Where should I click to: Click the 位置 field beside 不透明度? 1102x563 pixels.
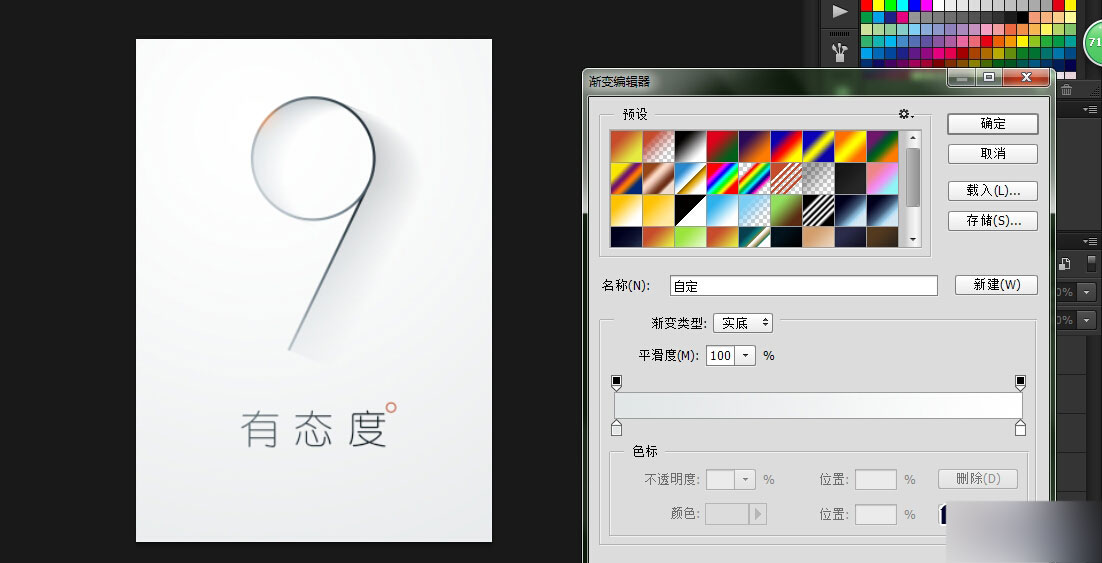tap(876, 479)
